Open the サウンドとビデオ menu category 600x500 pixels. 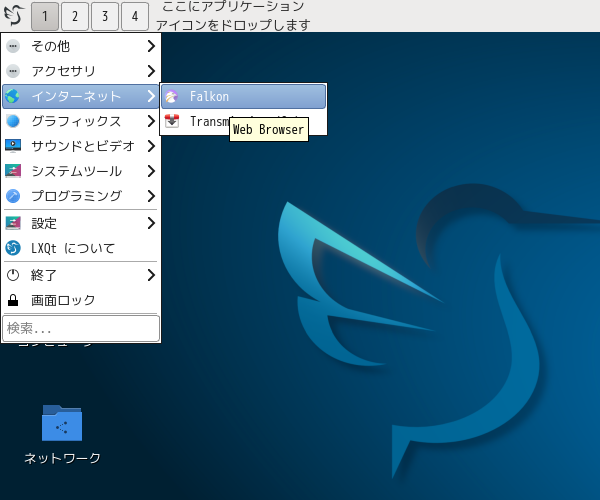click(81, 146)
